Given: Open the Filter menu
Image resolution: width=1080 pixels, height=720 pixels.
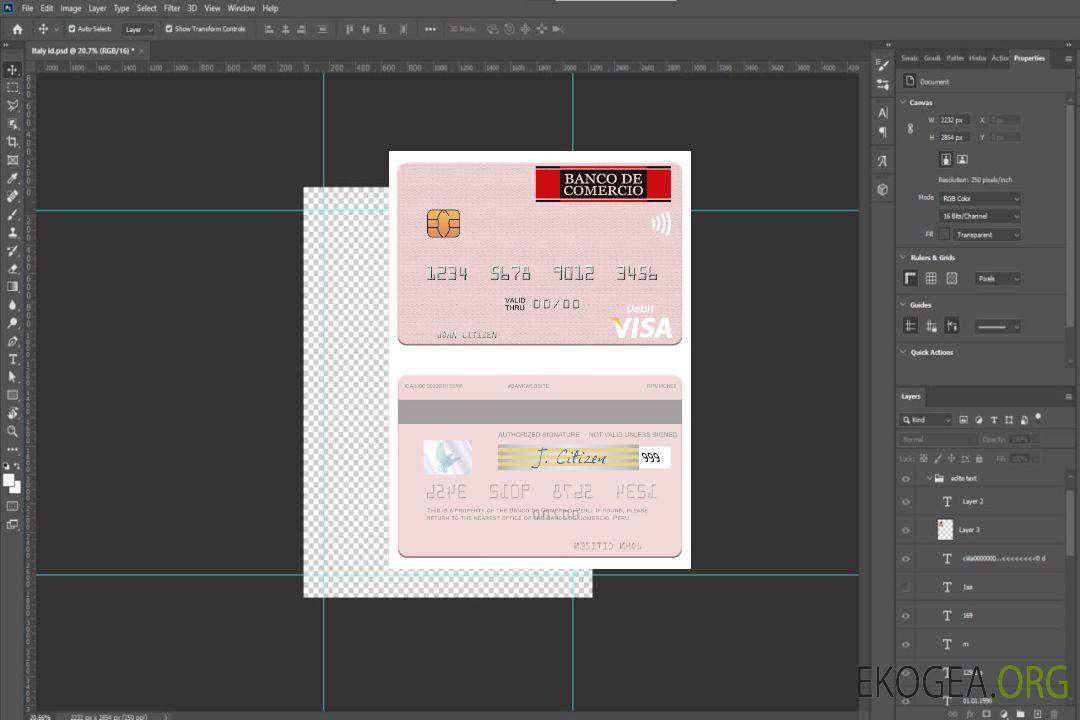Looking at the screenshot, I should pyautogui.click(x=172, y=8).
